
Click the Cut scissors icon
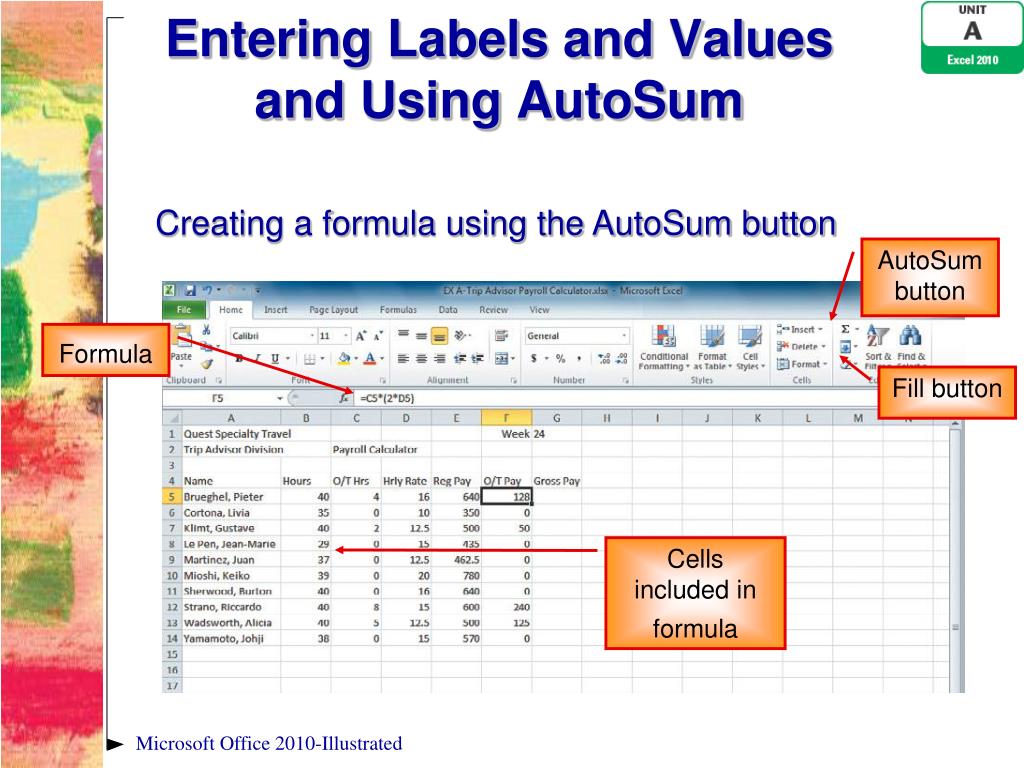click(x=206, y=330)
